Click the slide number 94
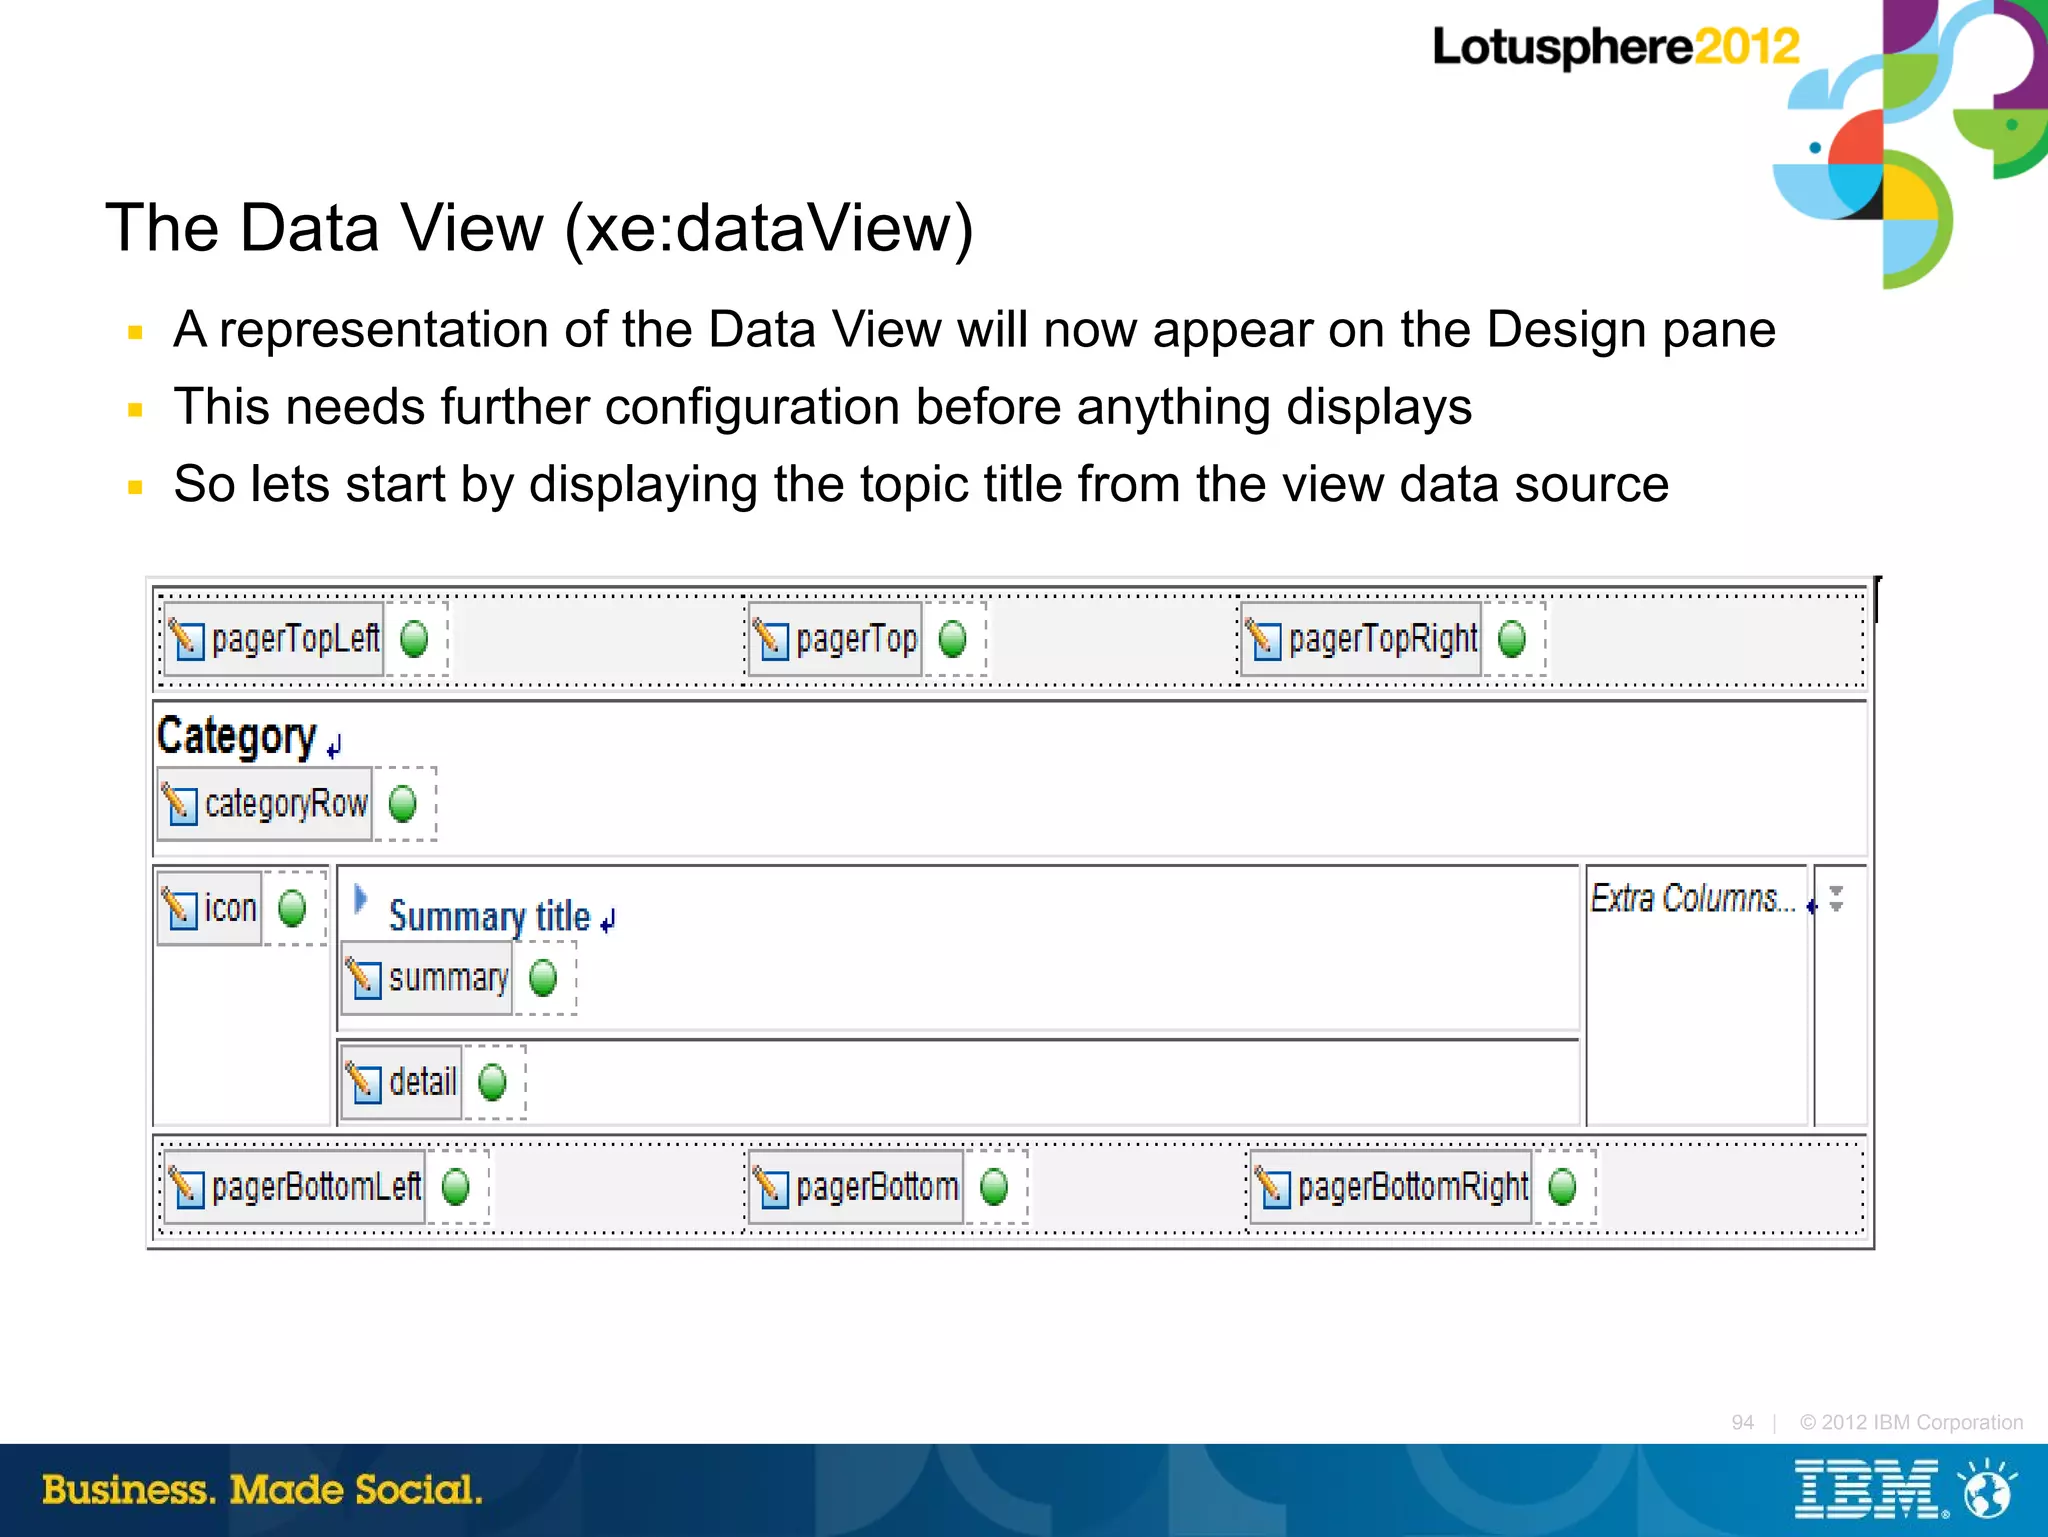 point(1743,1422)
